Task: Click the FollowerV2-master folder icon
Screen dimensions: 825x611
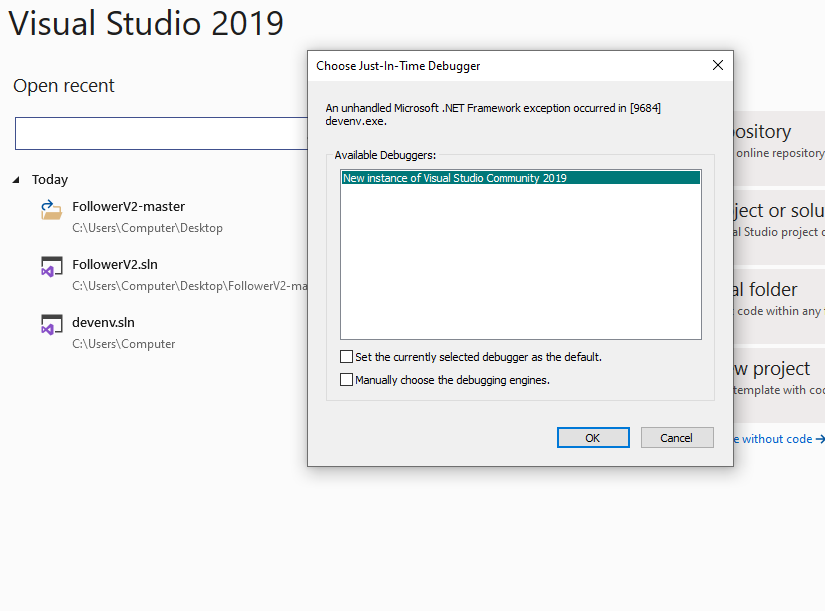Action: click(52, 210)
